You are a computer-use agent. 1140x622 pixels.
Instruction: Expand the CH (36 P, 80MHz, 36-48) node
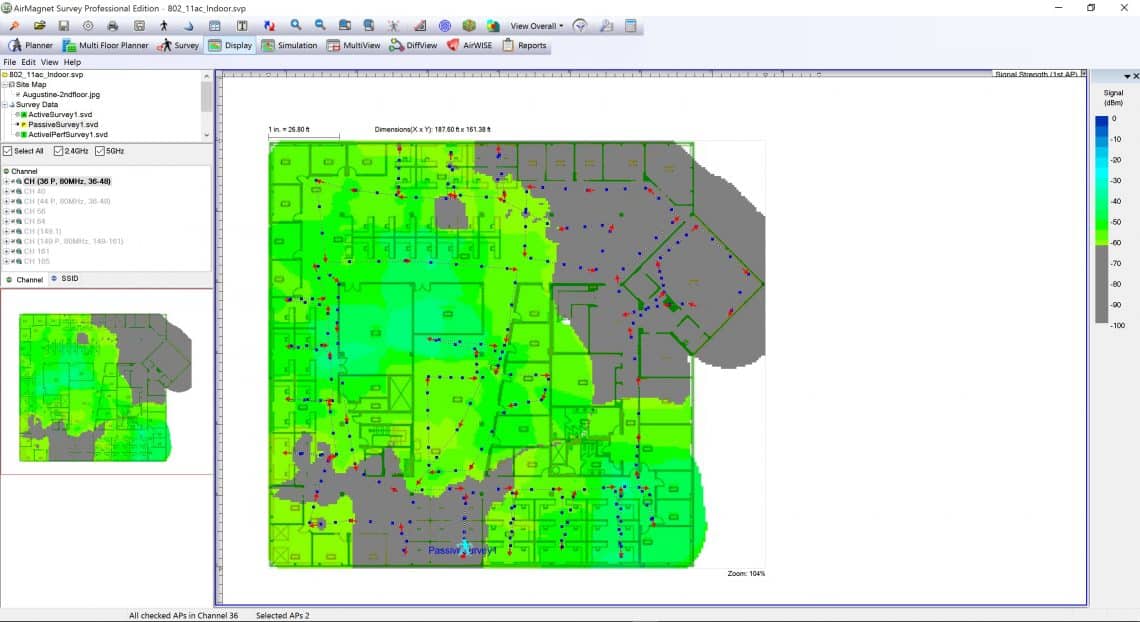pyautogui.click(x=6, y=182)
